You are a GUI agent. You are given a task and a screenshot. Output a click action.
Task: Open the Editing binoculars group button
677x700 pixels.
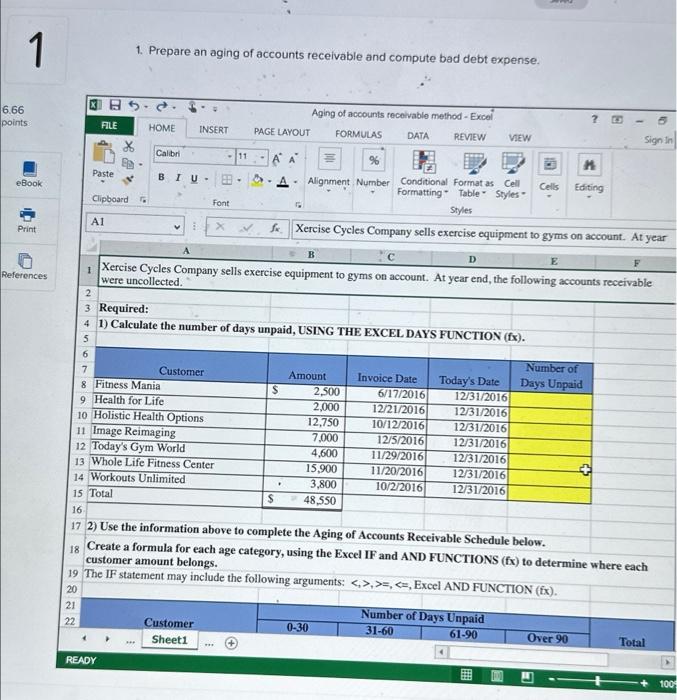589,175
